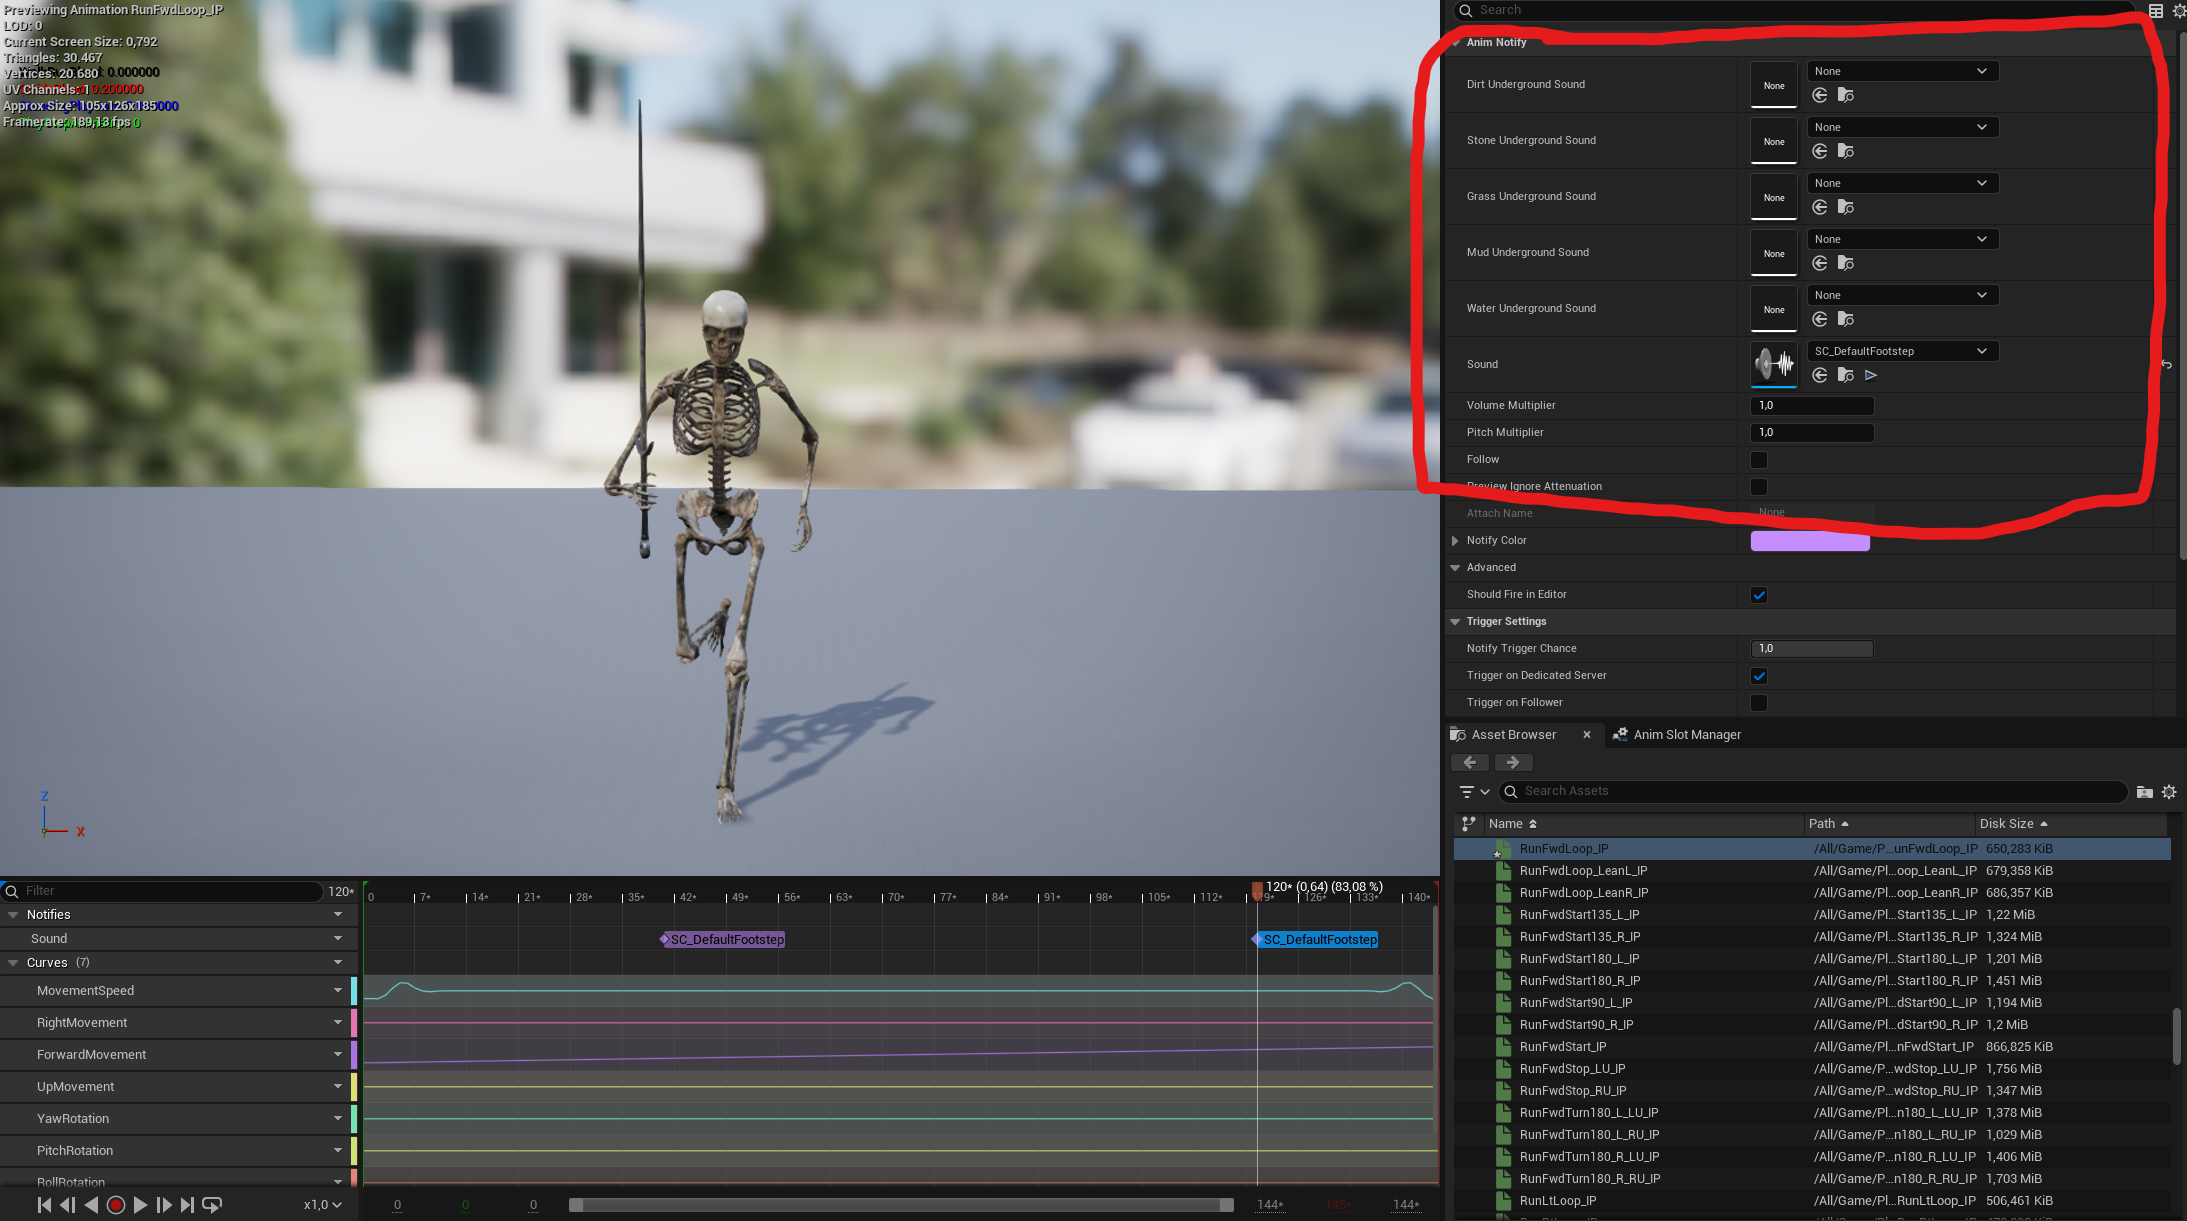The image size is (2187, 1221).
Task: Open Asset Browser view settings gear
Action: 2169,792
